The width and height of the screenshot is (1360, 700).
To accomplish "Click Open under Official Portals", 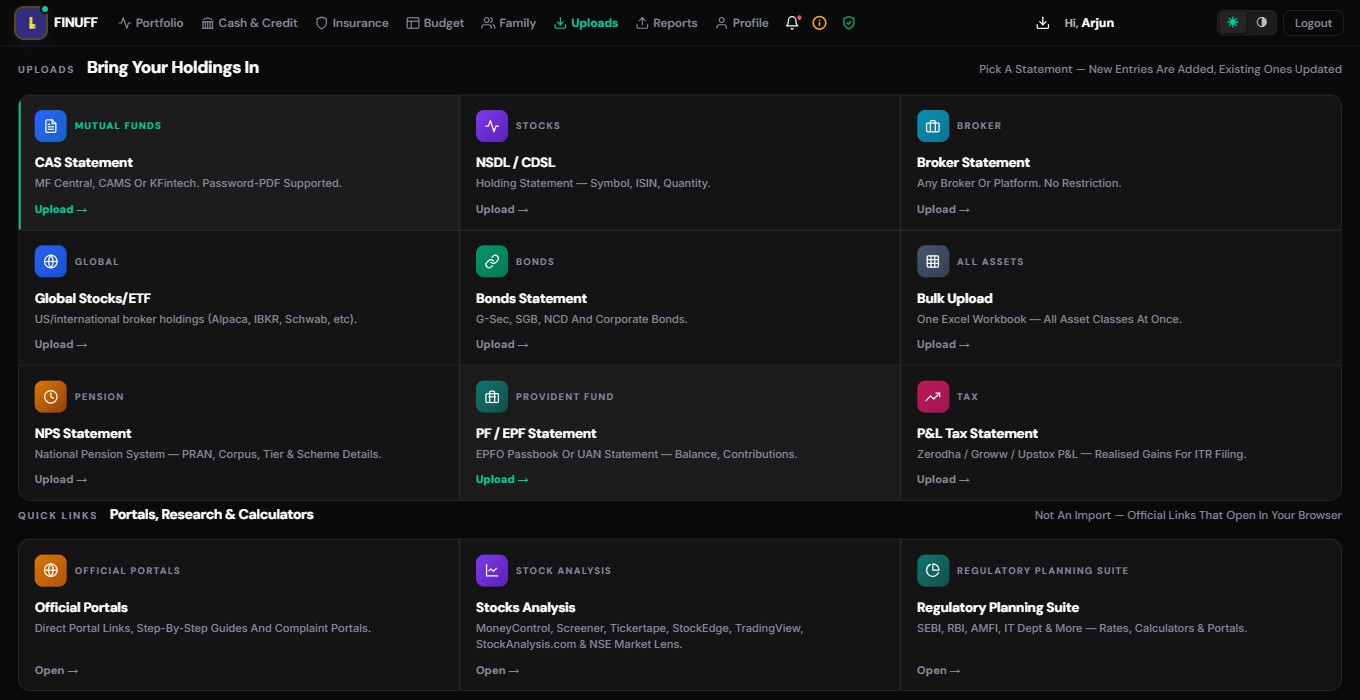I will [x=57, y=671].
